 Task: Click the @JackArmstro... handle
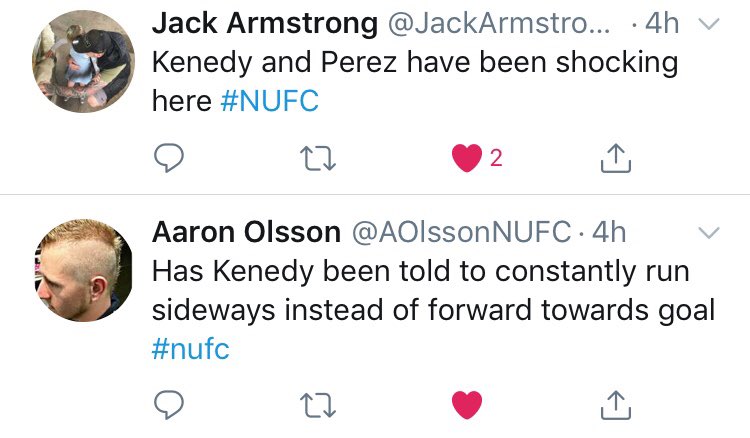tap(499, 23)
